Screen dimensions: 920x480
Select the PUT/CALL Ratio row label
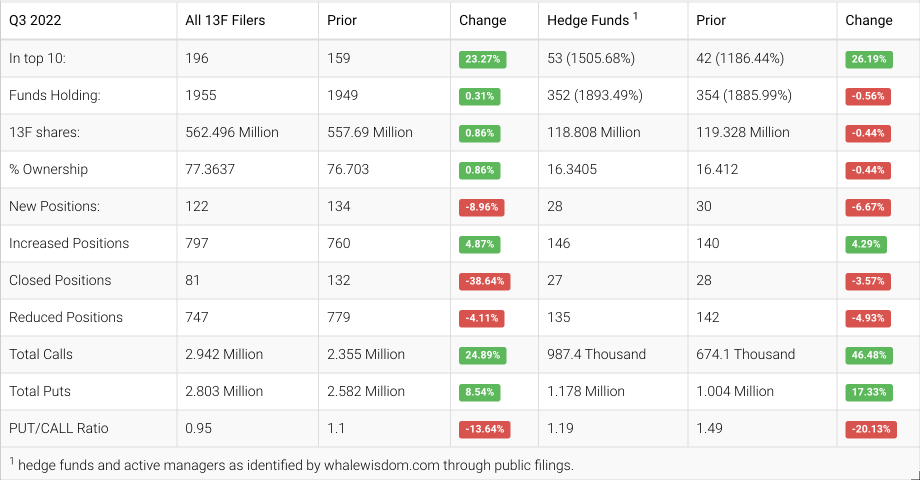click(x=58, y=428)
